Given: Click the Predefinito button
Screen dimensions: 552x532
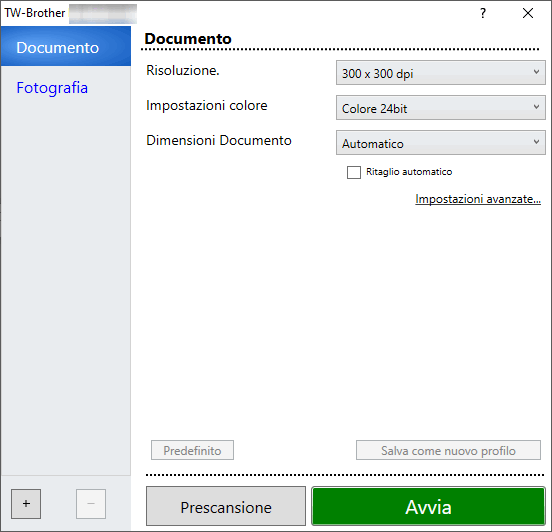Looking at the screenshot, I should (192, 450).
